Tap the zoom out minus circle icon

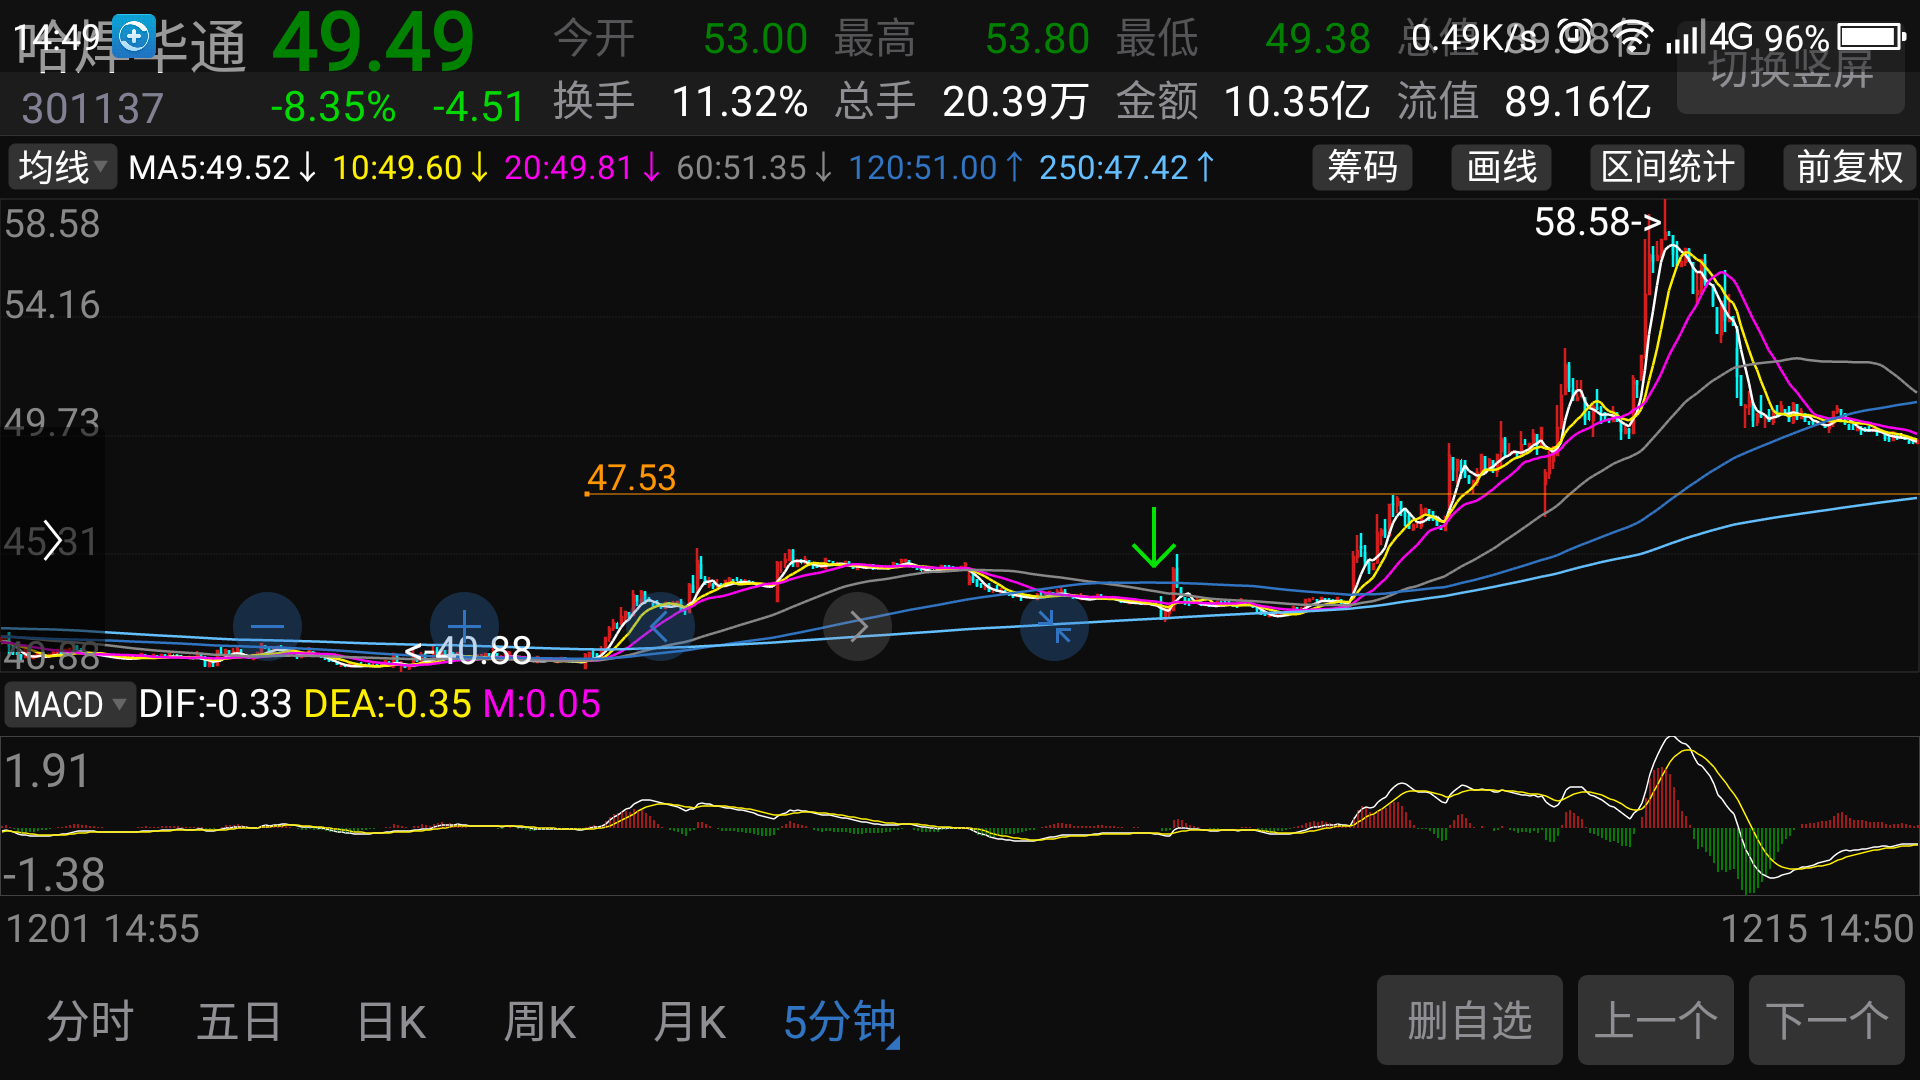(x=267, y=627)
